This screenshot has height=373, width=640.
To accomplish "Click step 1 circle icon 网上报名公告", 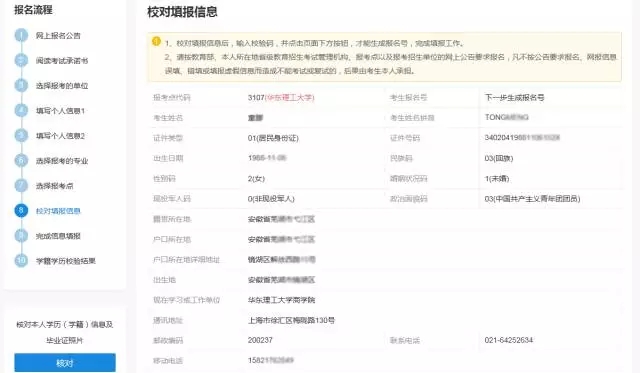I will (x=21, y=36).
